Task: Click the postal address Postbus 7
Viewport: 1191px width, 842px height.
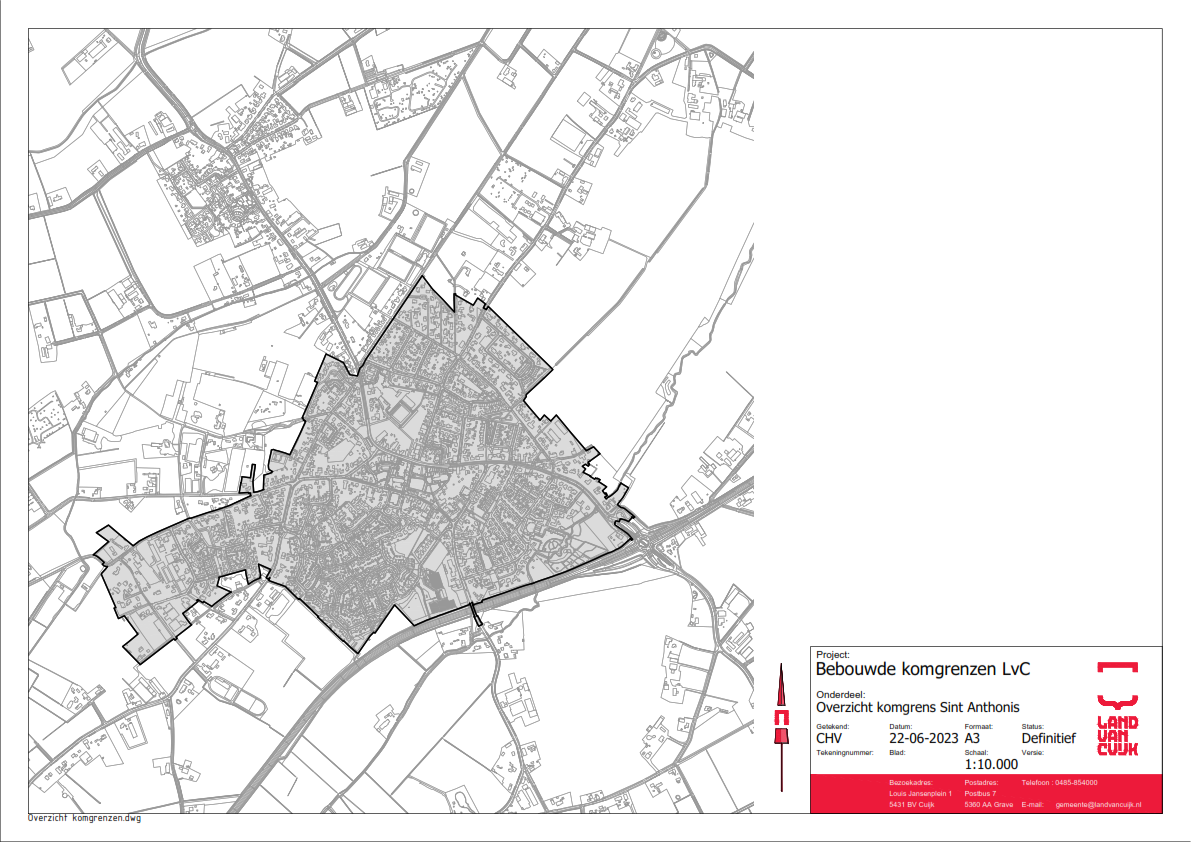Action: pos(983,793)
